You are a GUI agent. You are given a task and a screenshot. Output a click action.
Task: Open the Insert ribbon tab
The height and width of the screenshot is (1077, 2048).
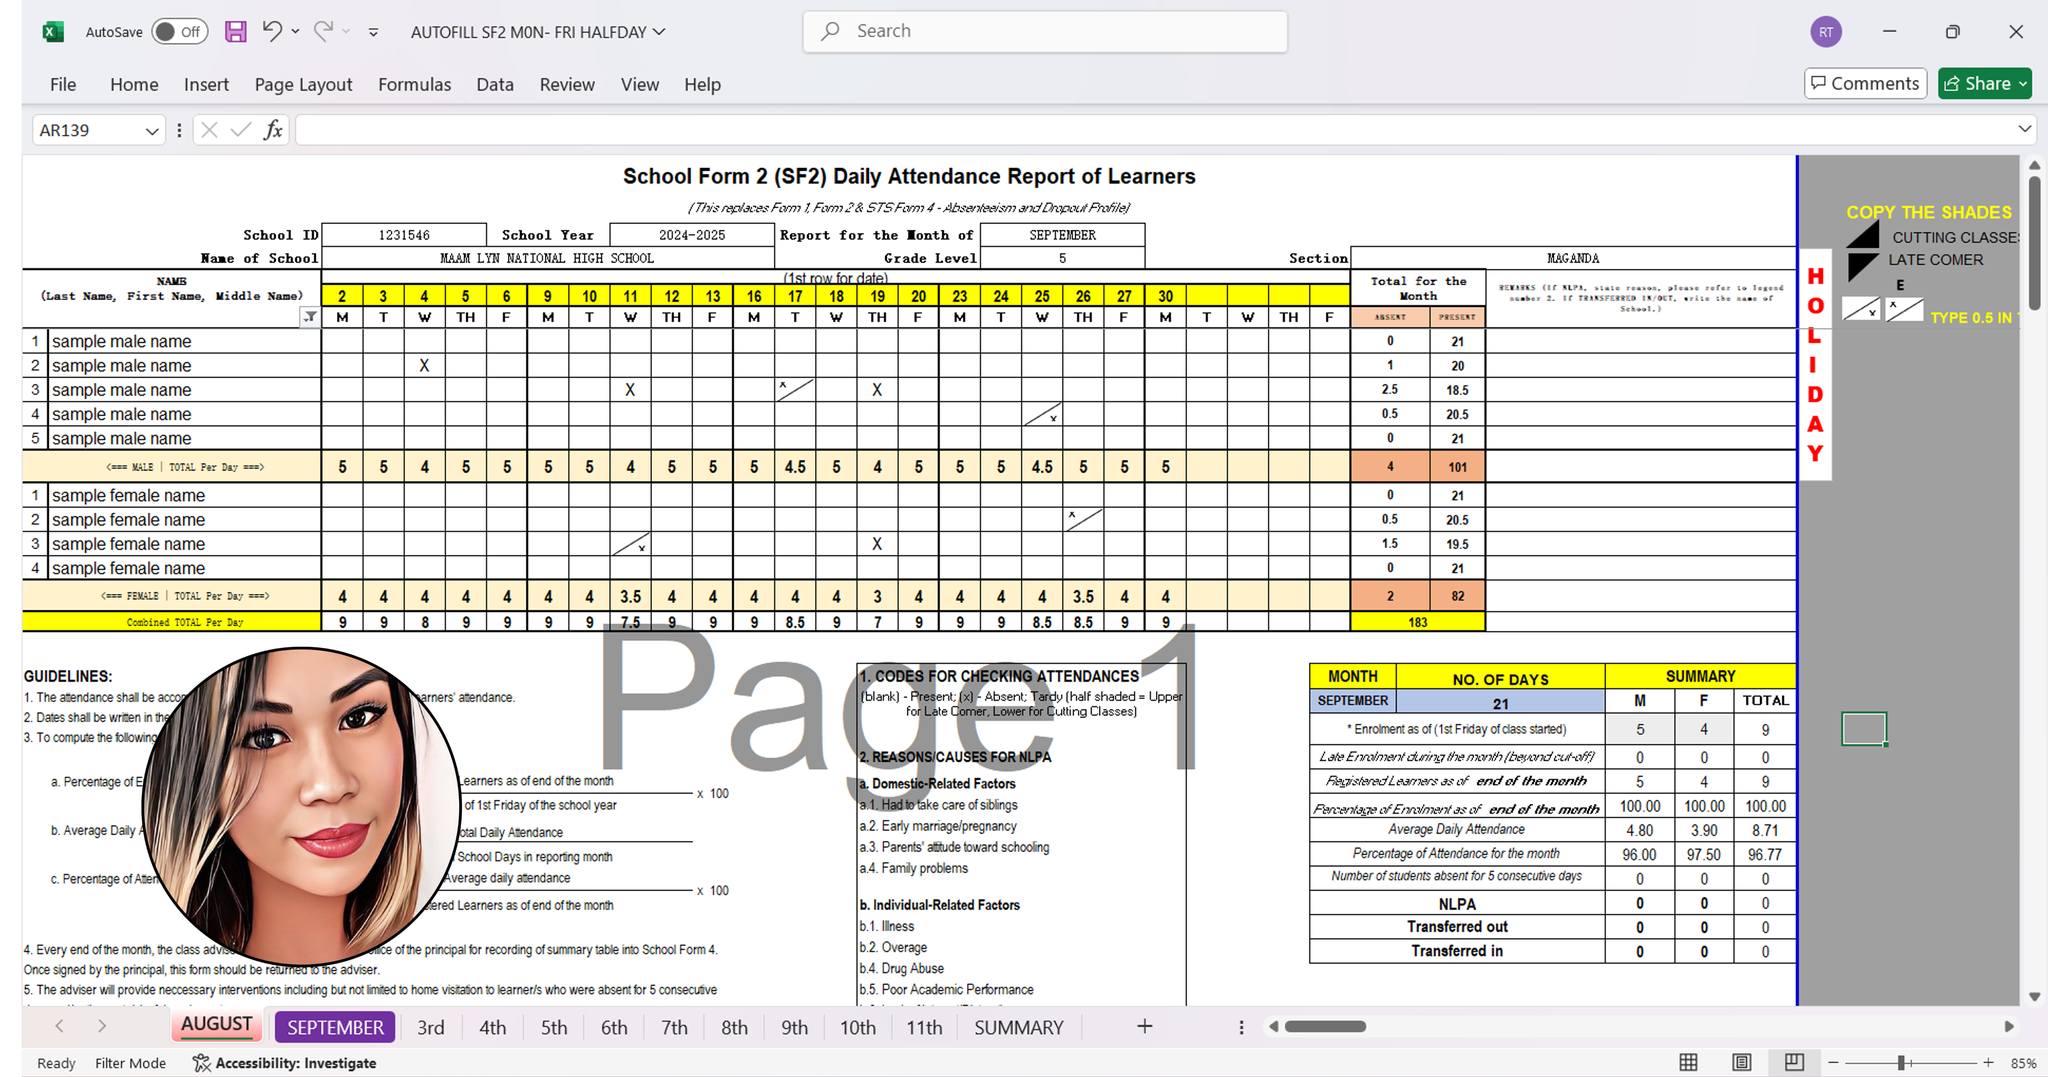[x=206, y=84]
